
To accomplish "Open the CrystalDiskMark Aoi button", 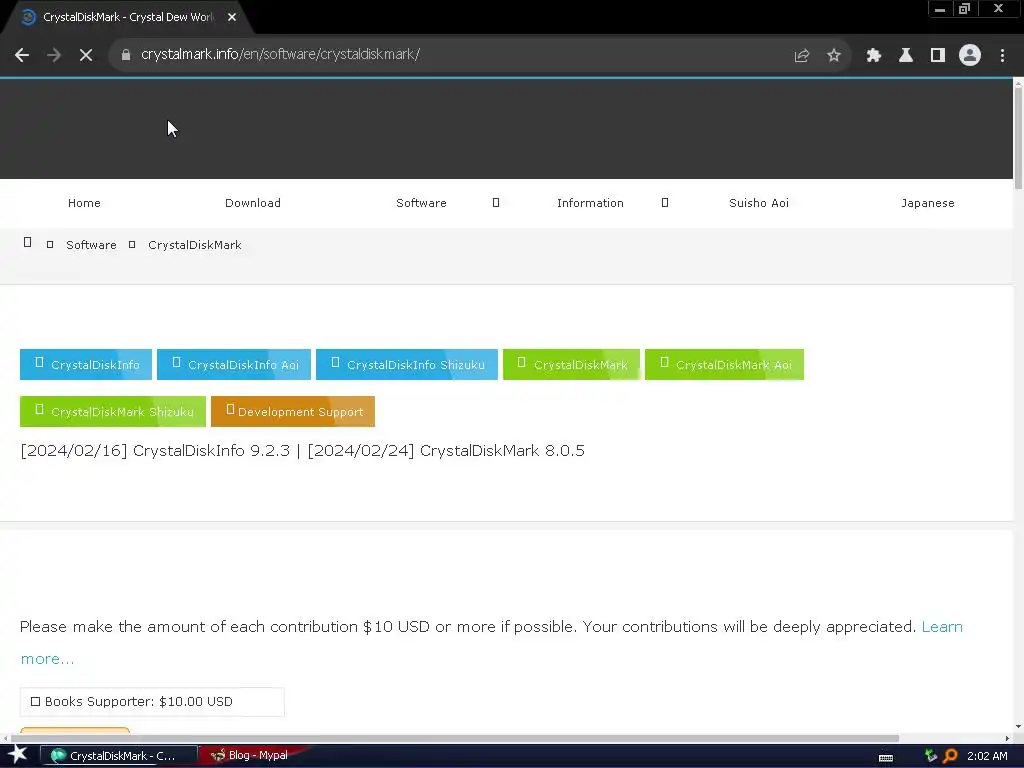I will click(724, 364).
